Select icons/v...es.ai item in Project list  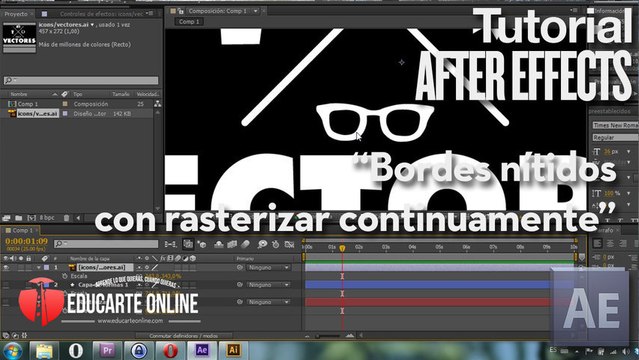click(x=37, y=114)
